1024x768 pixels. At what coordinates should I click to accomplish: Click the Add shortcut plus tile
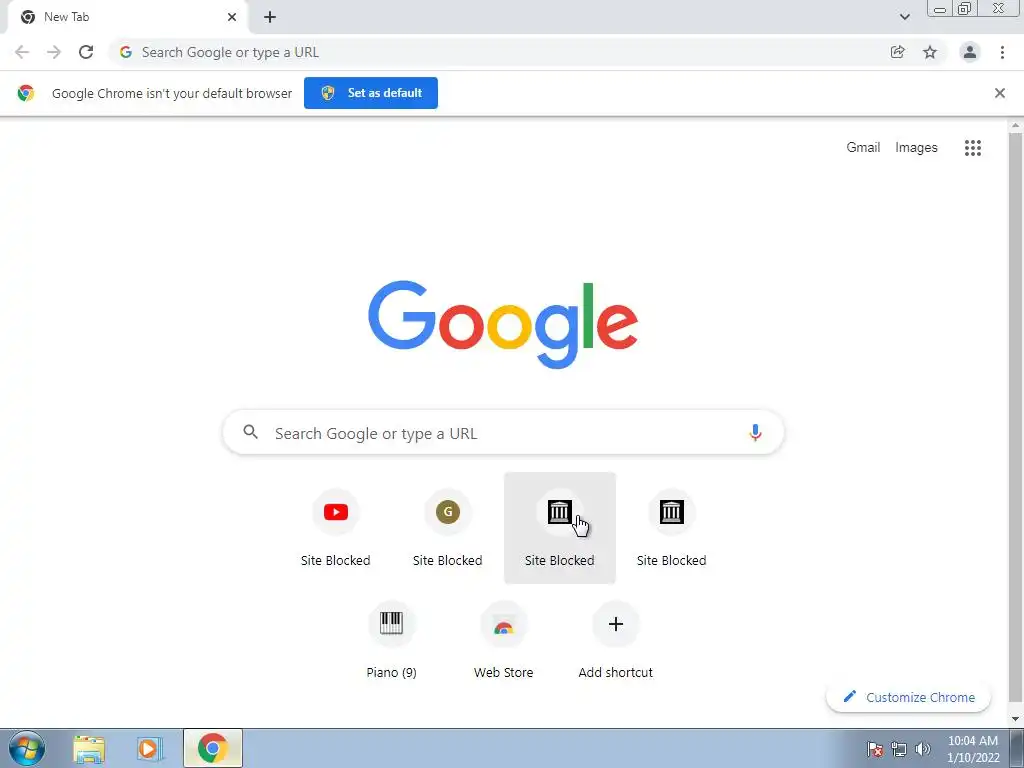pos(616,640)
